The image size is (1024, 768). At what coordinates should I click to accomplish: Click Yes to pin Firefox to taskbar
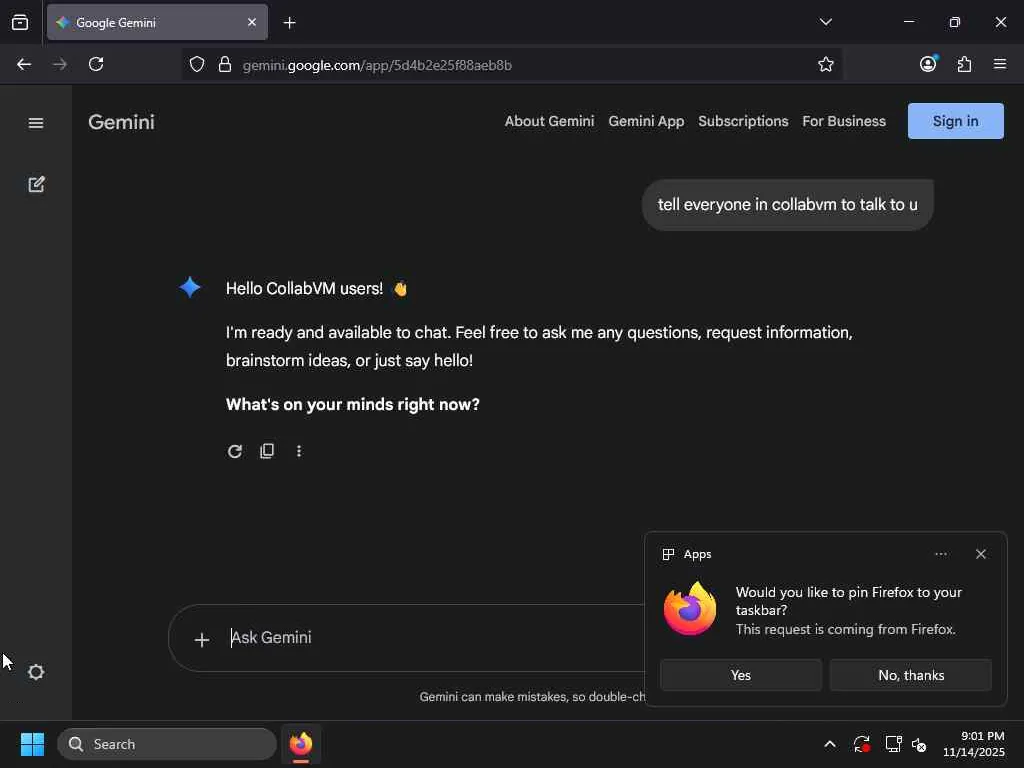click(x=741, y=675)
